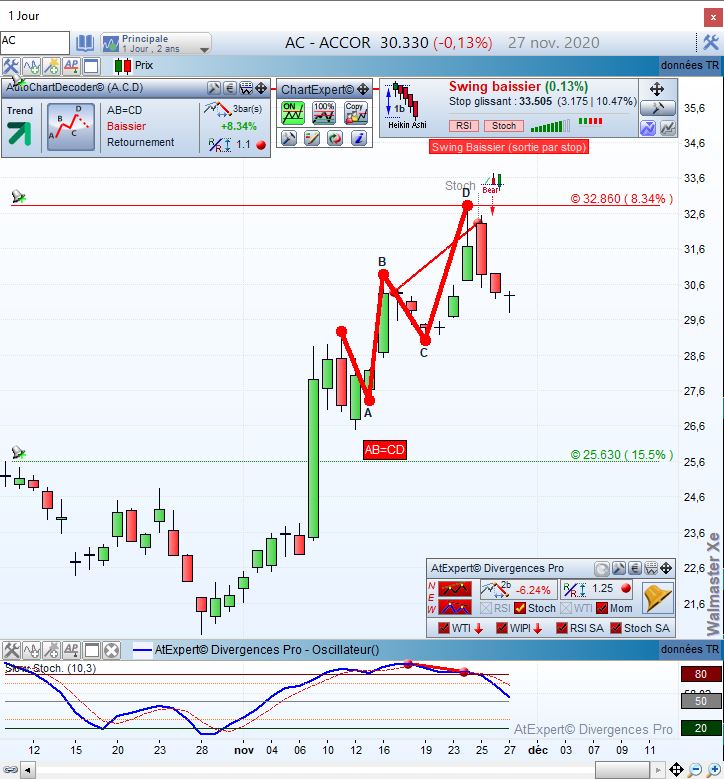
Task: Click the risk/reward 1.25 icon in Divergences Pro
Action: coord(575,590)
